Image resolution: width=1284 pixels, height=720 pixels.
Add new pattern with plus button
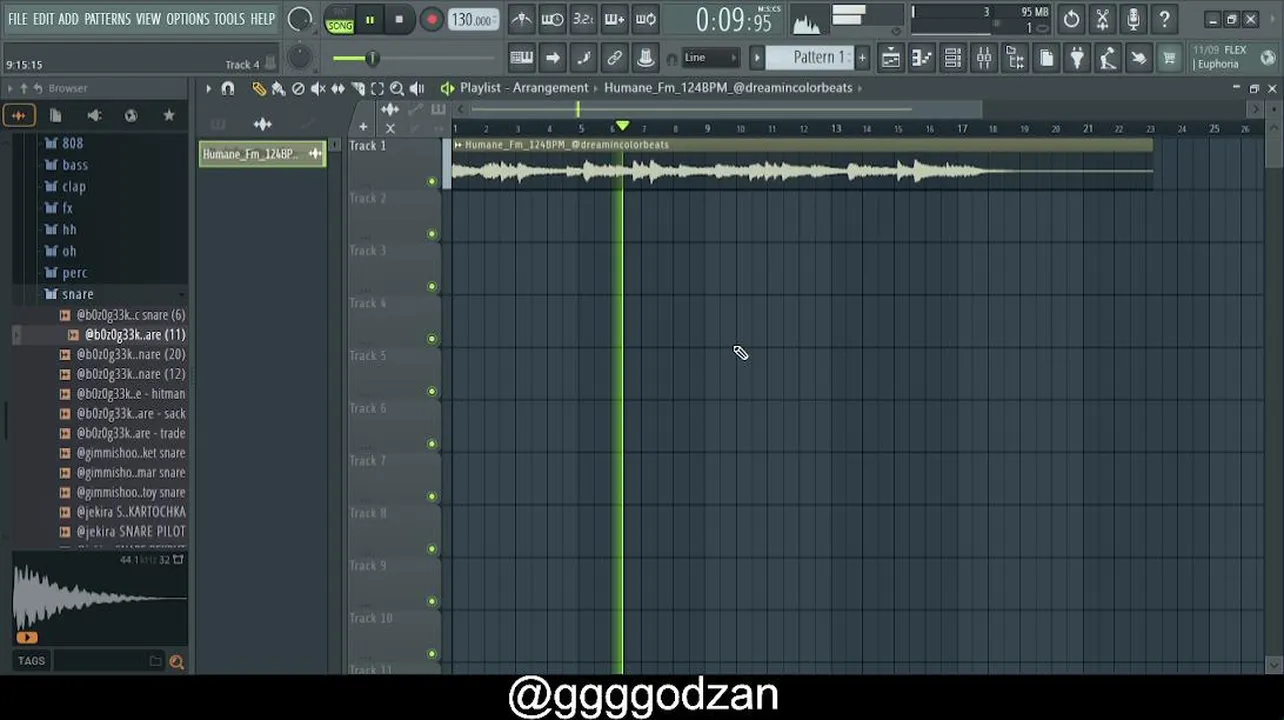coord(862,58)
